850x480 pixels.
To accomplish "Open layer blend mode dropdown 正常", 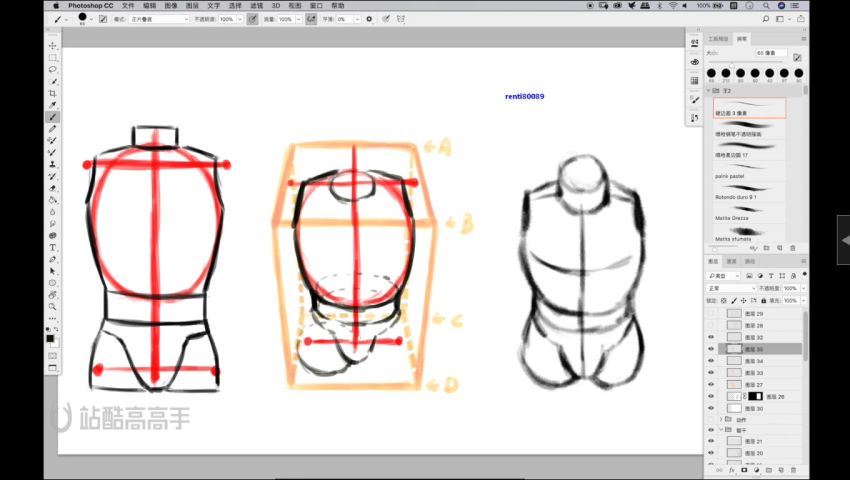I will click(730, 289).
